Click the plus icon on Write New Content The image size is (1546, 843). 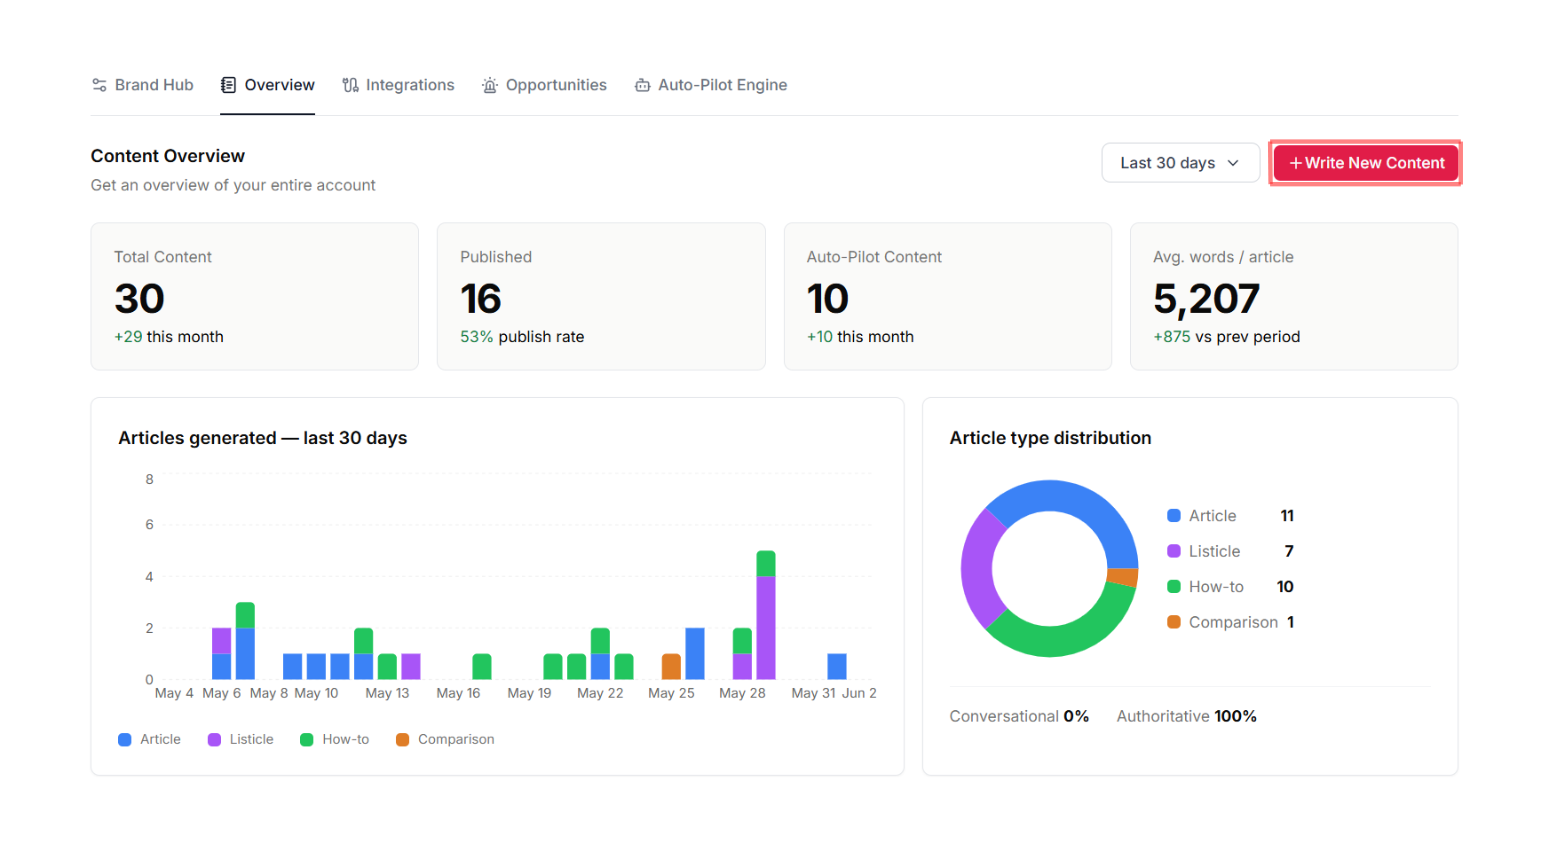[x=1295, y=163]
